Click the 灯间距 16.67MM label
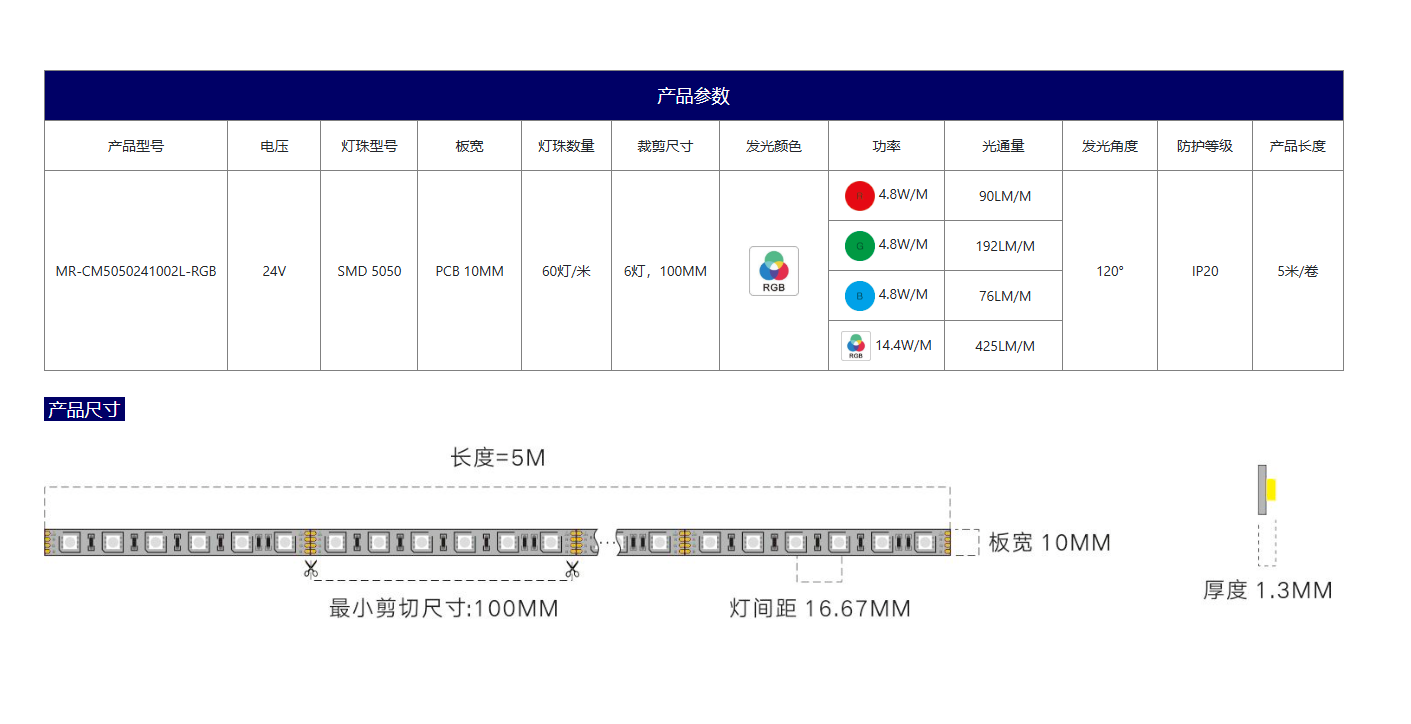This screenshot has height=724, width=1411. click(x=820, y=608)
